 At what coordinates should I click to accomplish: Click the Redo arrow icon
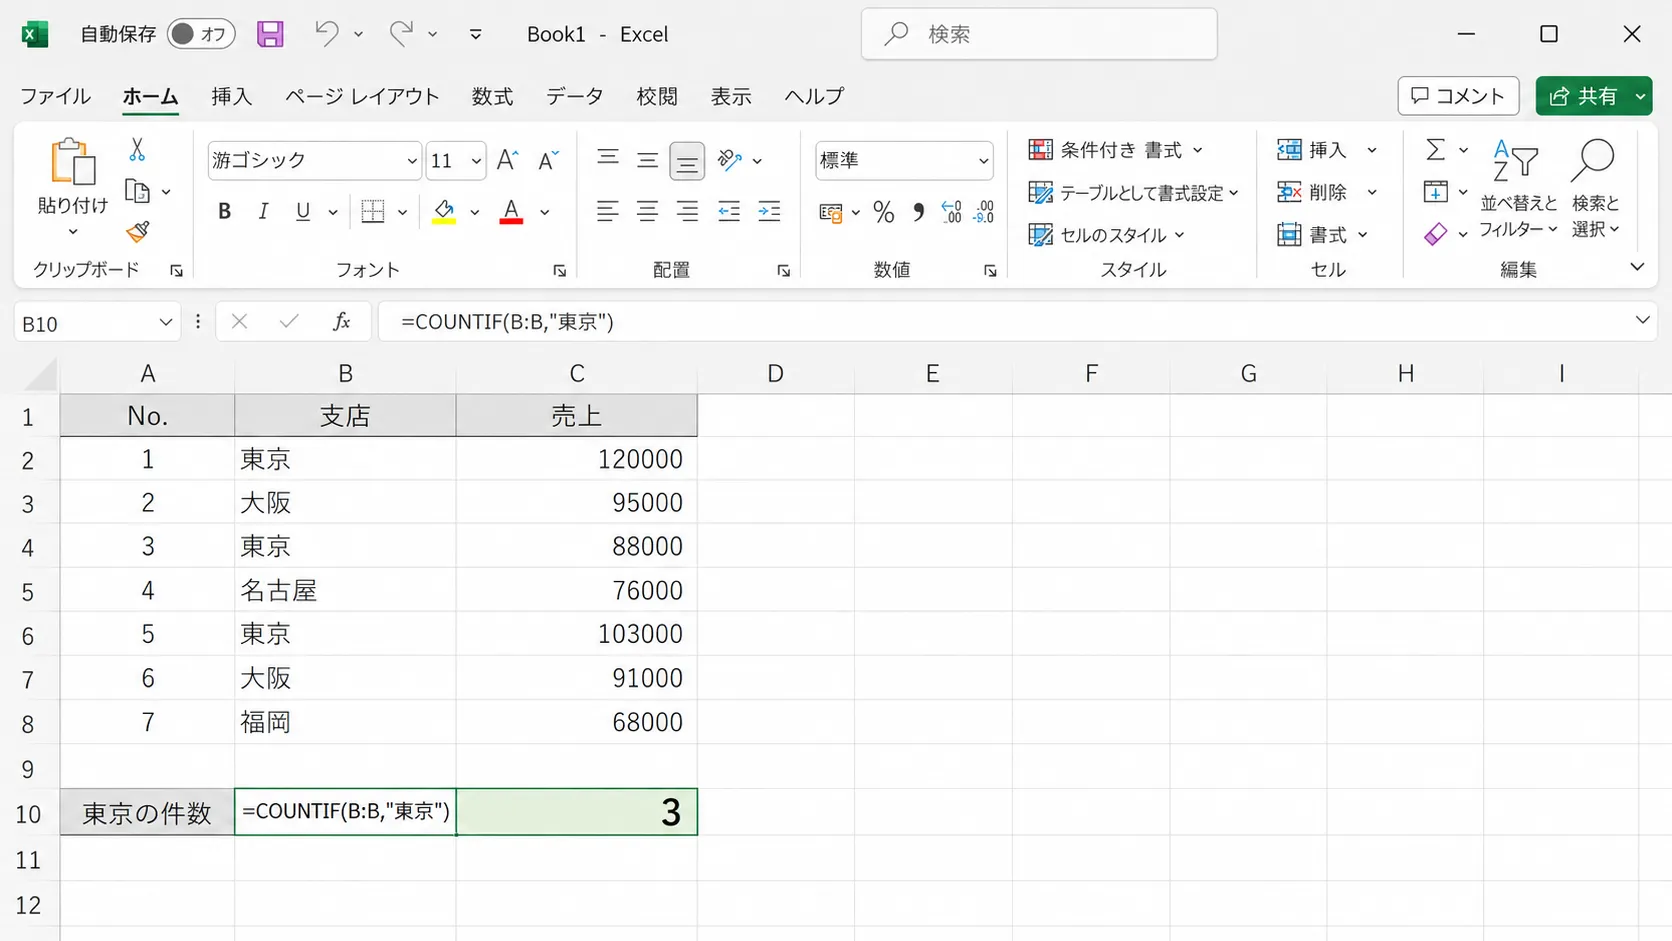(401, 33)
